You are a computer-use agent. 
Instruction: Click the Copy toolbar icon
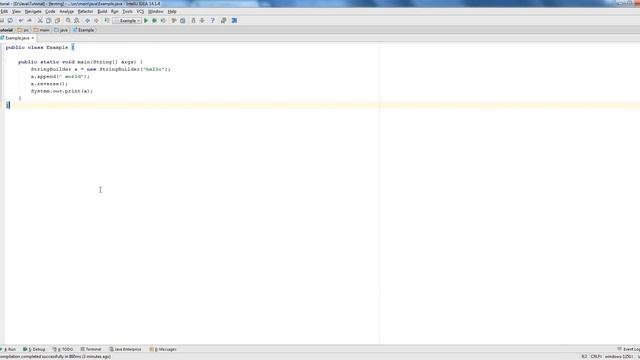[49, 20]
